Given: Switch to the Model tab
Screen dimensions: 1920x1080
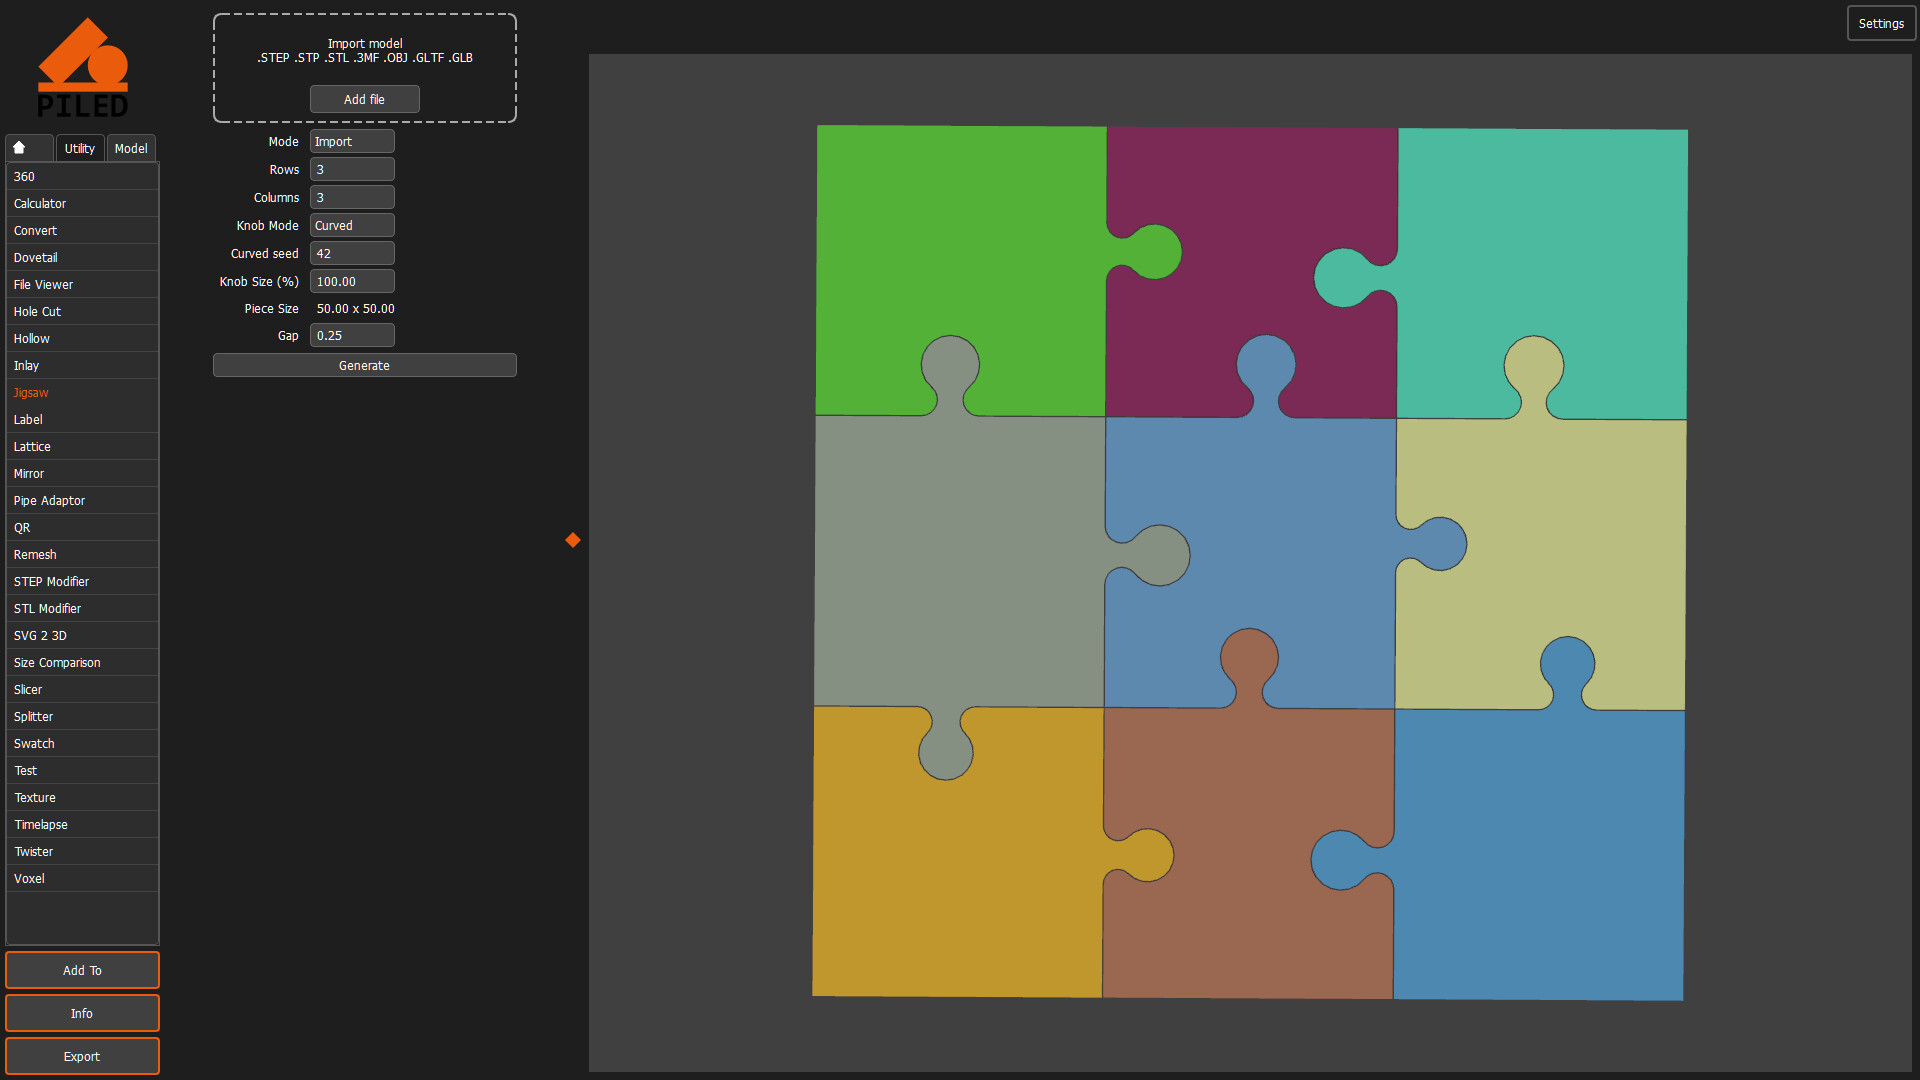Looking at the screenshot, I should 131,148.
